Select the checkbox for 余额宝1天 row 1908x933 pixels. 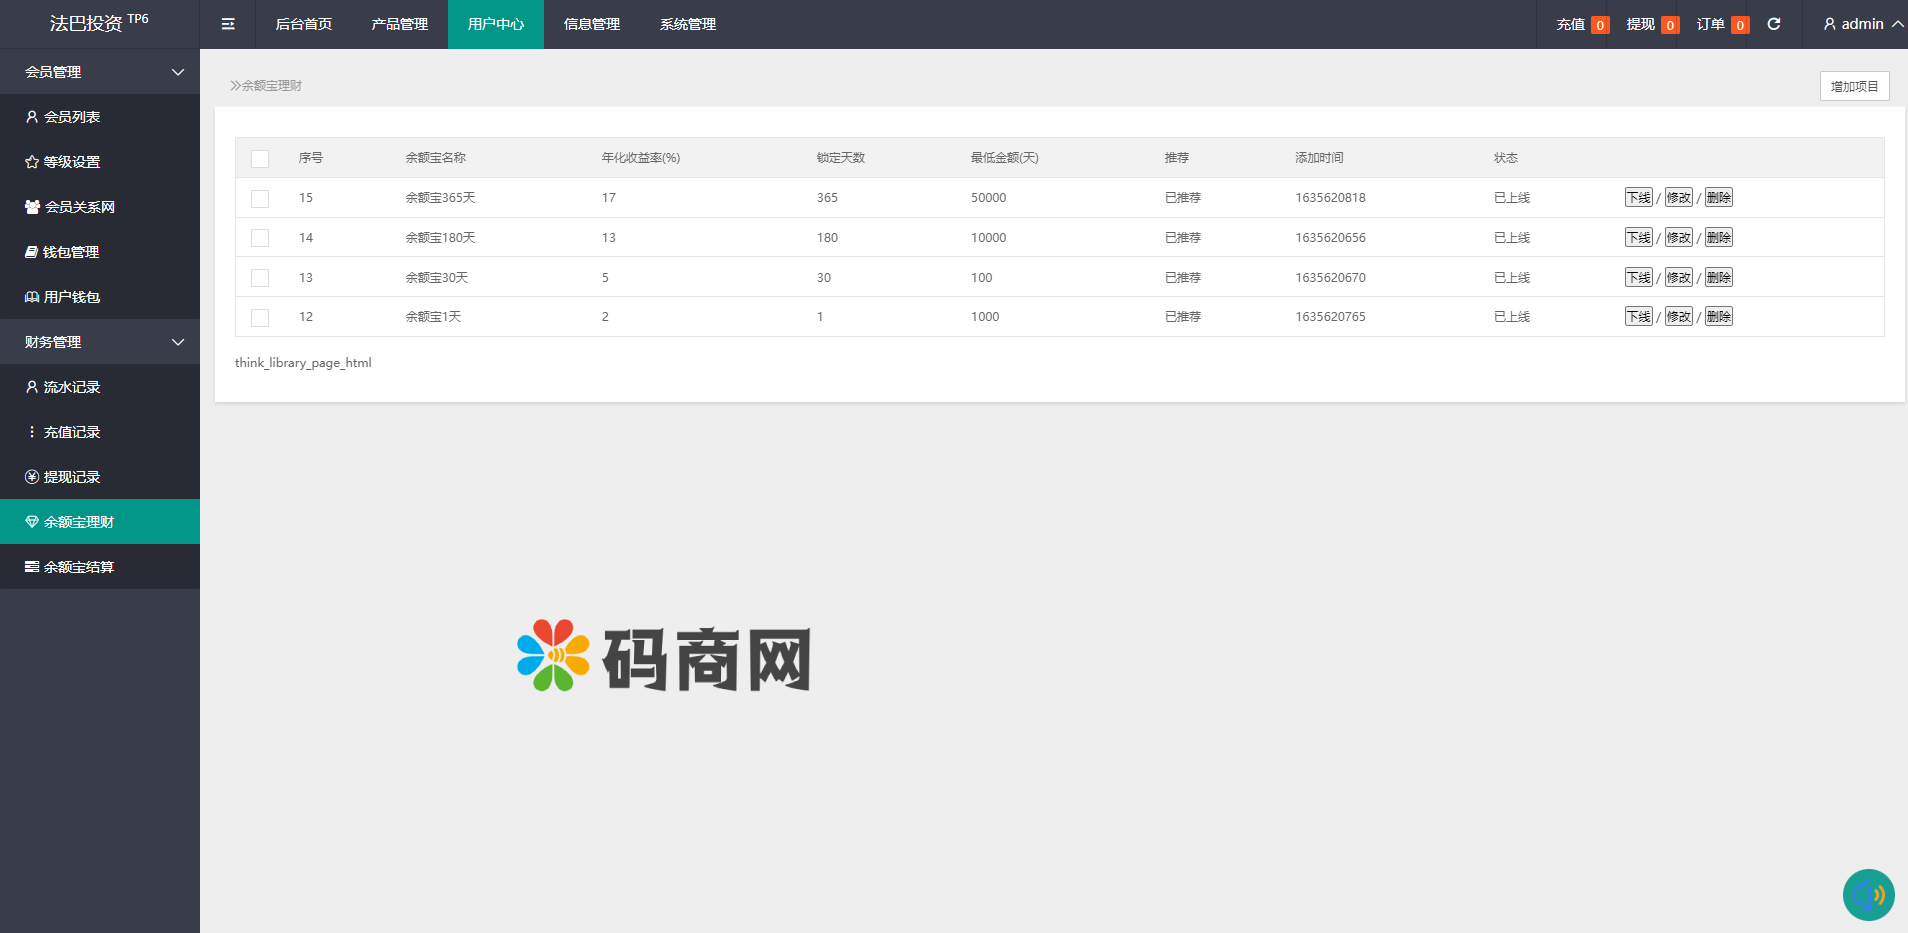[x=260, y=317]
